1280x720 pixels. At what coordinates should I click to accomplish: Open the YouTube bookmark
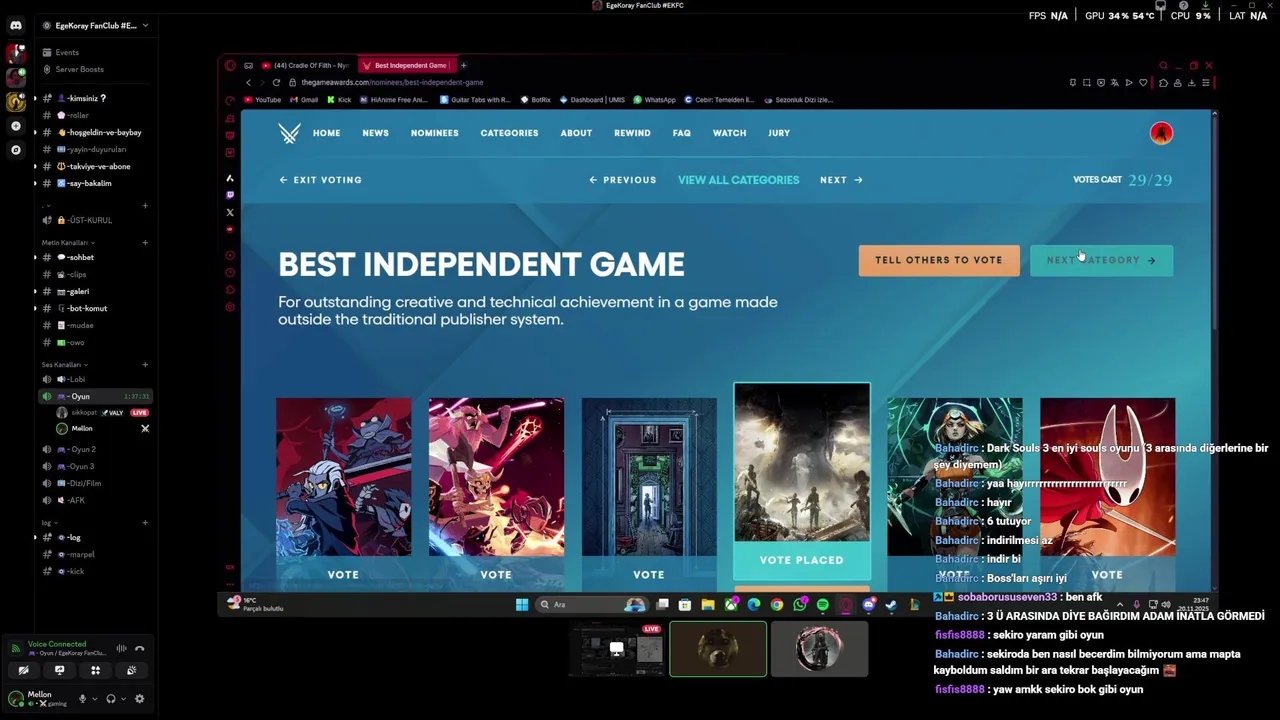pos(264,100)
